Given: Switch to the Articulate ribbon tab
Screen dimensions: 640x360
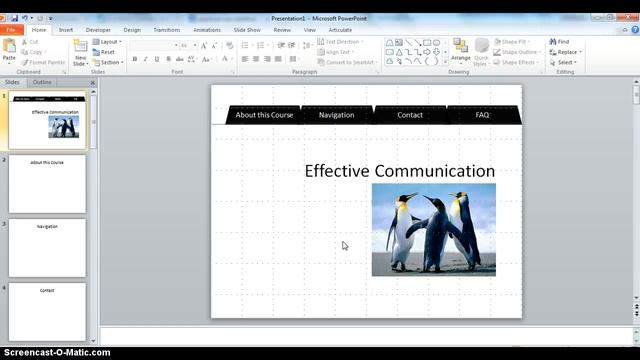Looking at the screenshot, I should click(x=340, y=30).
